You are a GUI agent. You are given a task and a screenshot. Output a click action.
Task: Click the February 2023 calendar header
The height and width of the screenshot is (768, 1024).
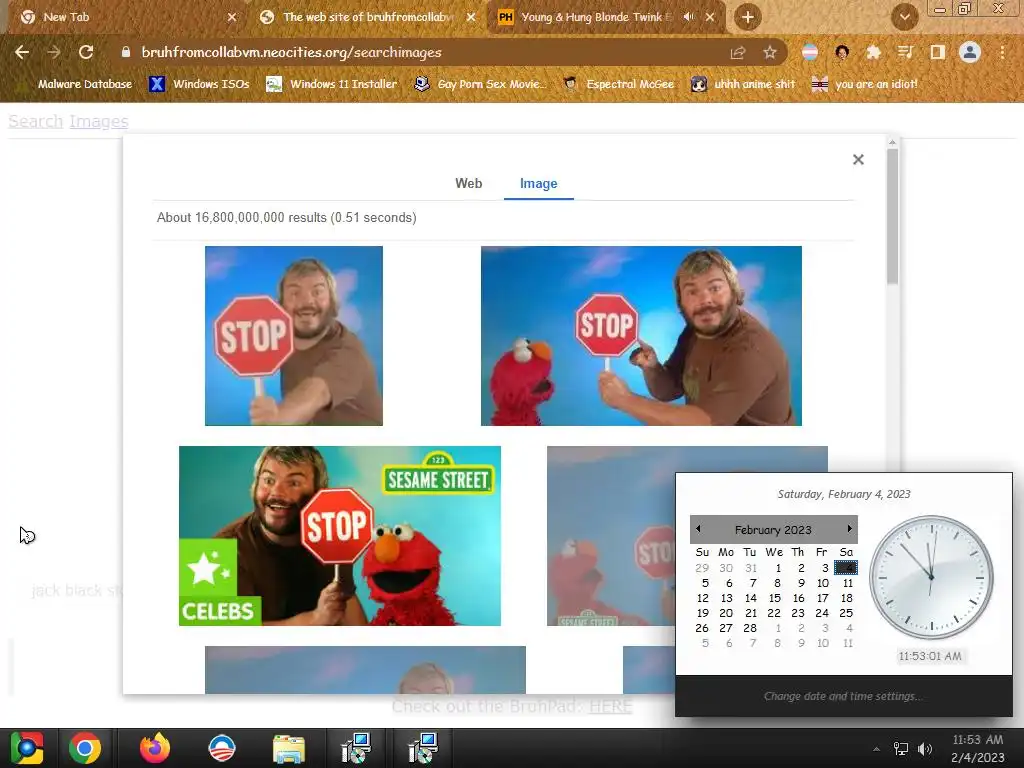pyautogui.click(x=773, y=530)
